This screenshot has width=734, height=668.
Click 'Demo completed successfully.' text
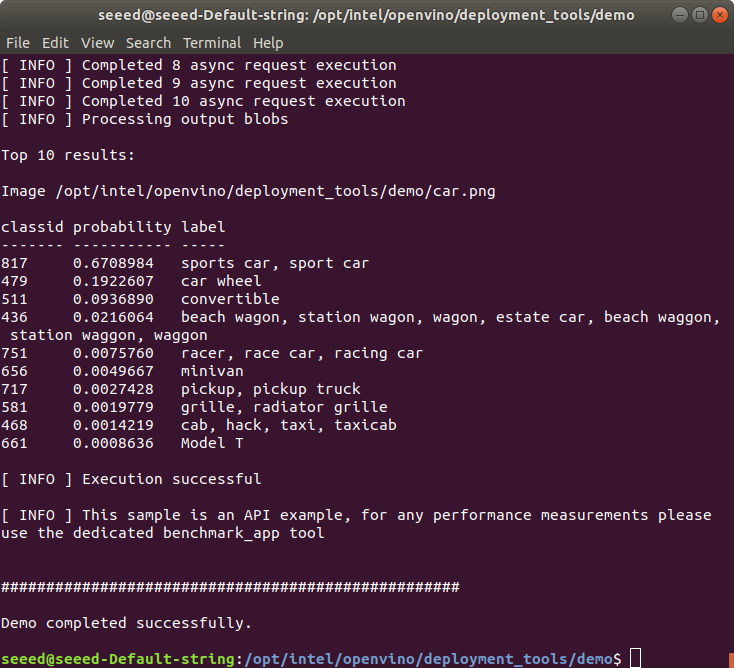coord(126,623)
